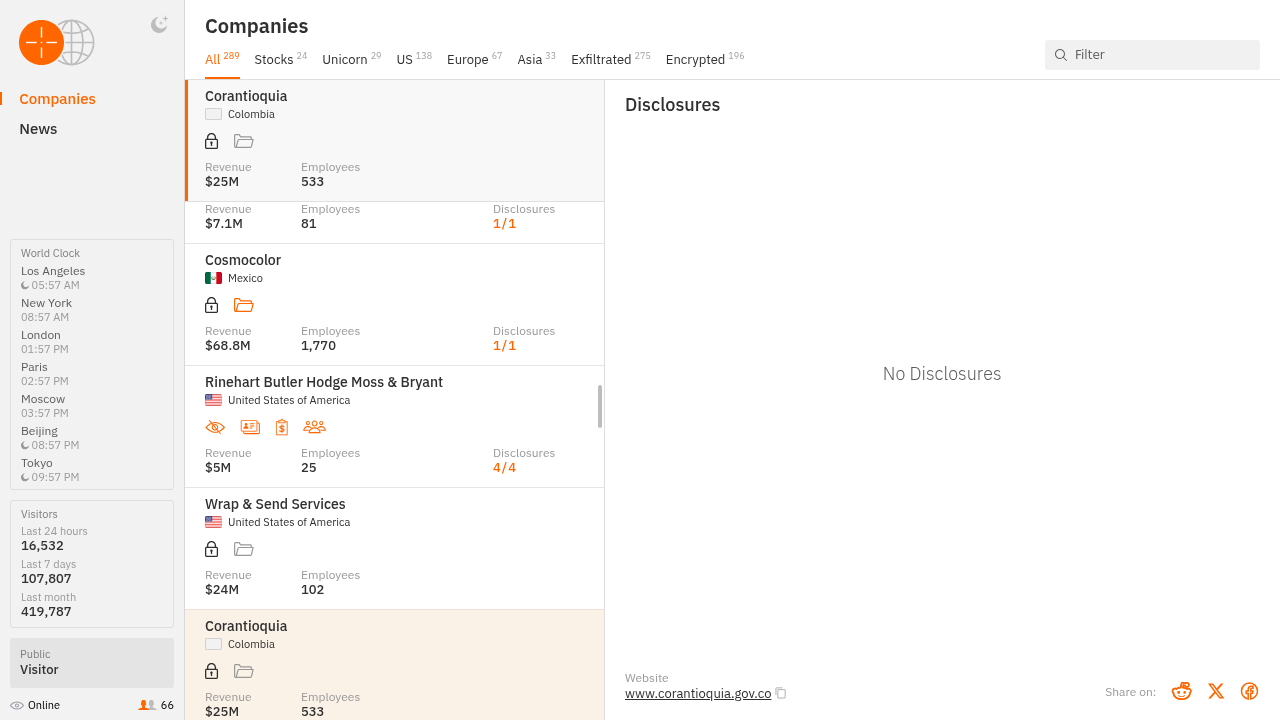Click folder icon in top Corantioquia card
The image size is (1280, 720).
(244, 141)
